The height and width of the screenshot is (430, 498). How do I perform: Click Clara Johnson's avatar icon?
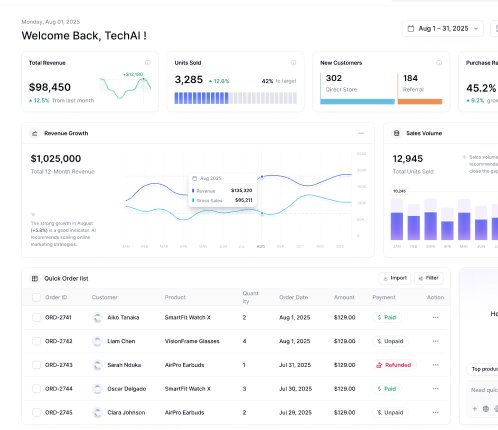[x=97, y=413]
